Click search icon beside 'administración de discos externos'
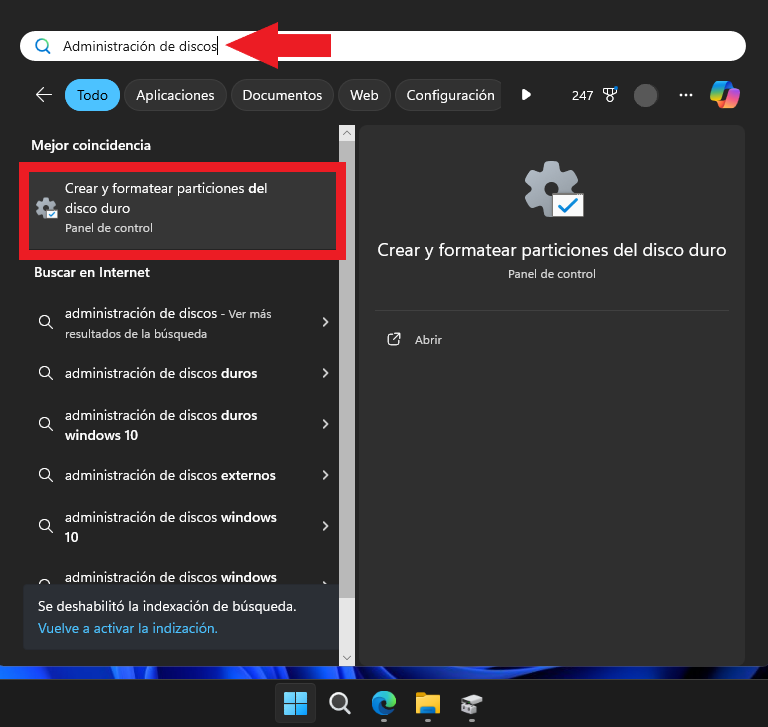 (x=46, y=474)
